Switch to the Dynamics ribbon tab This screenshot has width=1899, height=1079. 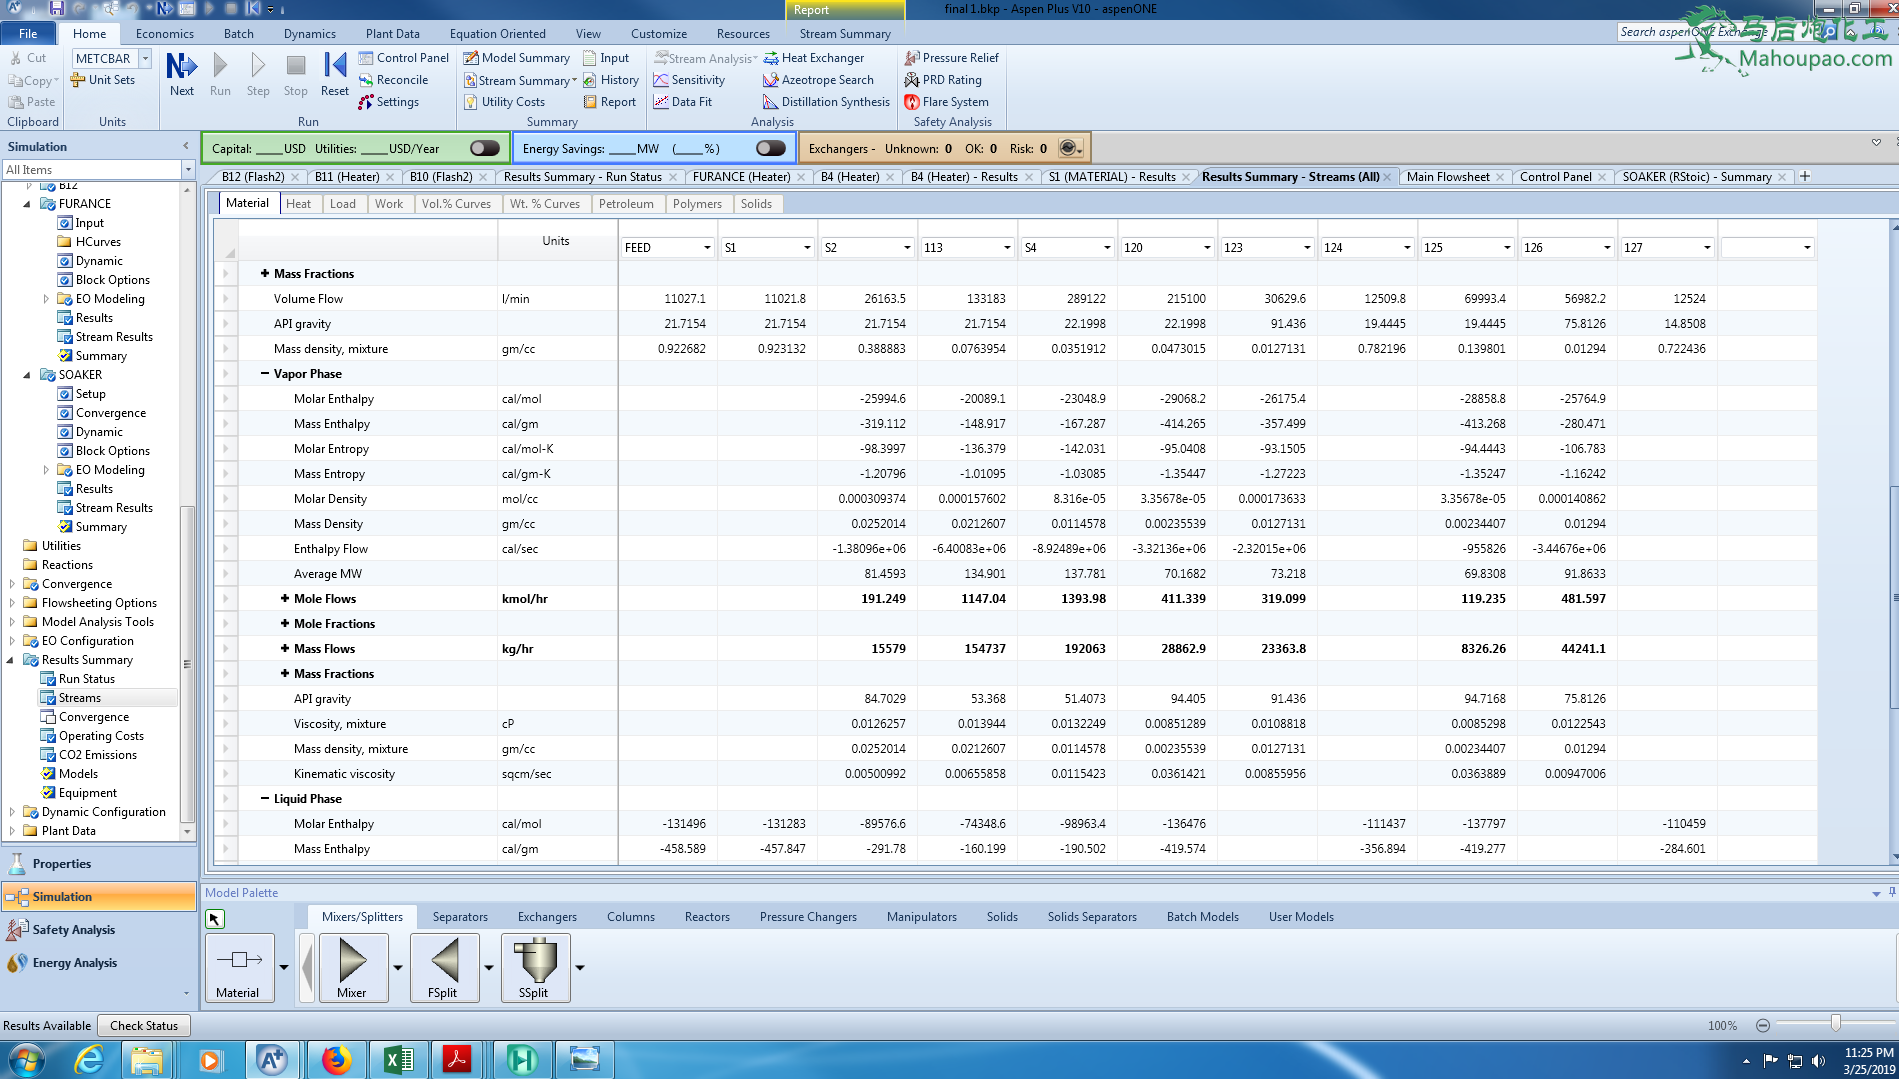[309, 33]
